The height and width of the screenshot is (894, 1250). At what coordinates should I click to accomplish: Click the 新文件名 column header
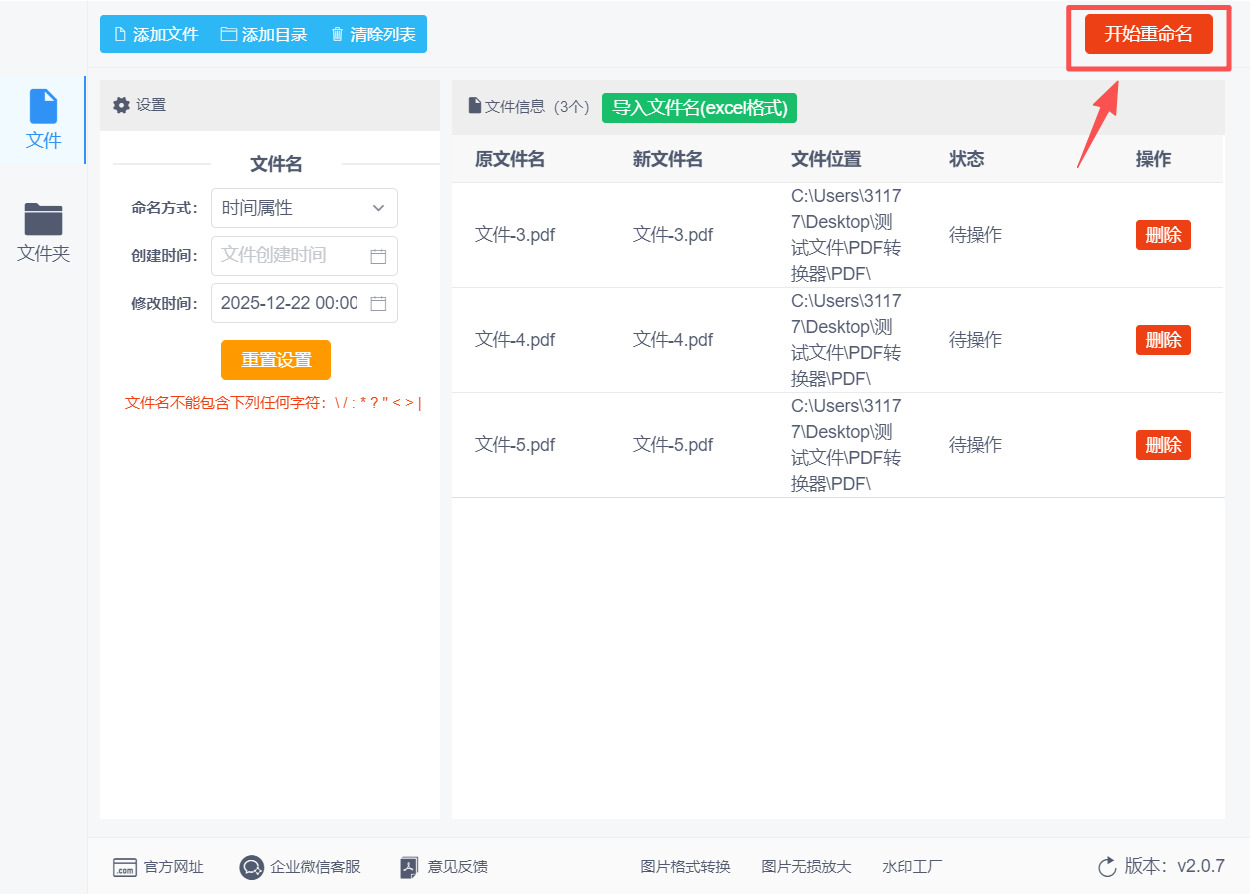tap(668, 159)
